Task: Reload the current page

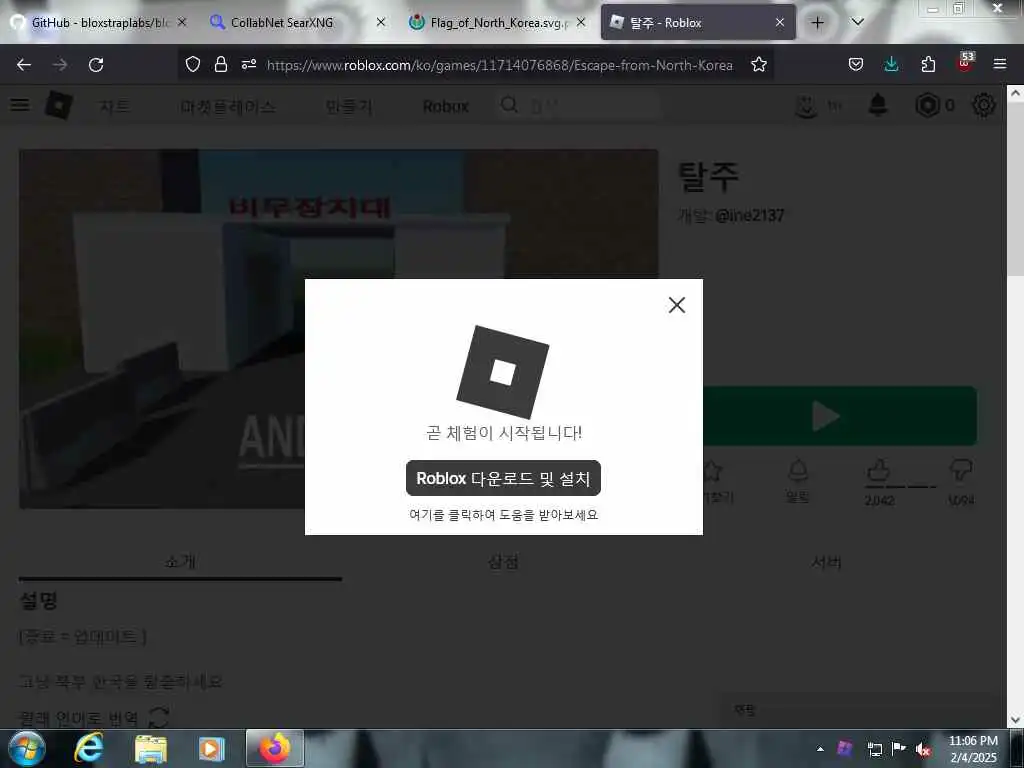Action: click(96, 65)
